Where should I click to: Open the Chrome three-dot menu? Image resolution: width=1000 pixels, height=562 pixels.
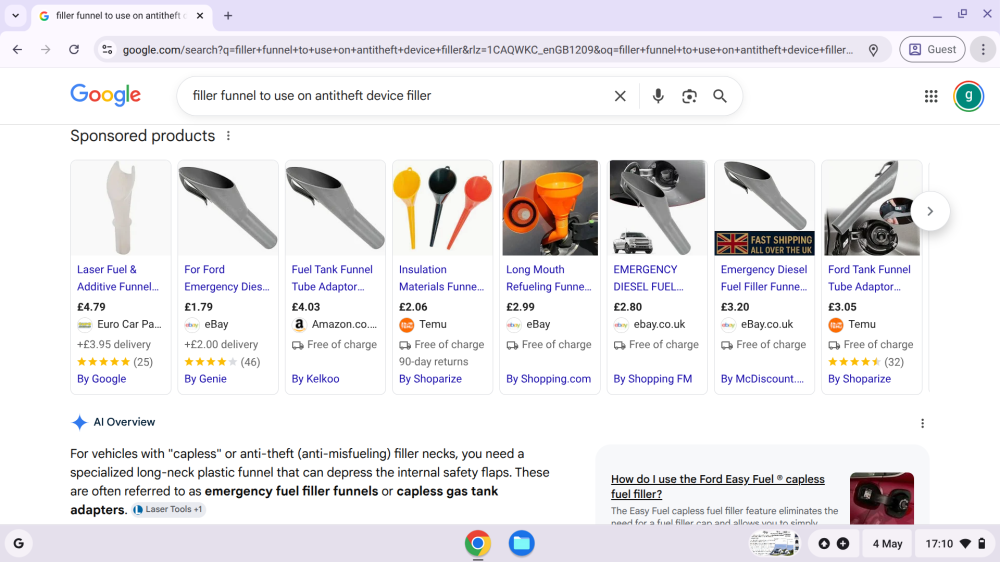(x=983, y=49)
